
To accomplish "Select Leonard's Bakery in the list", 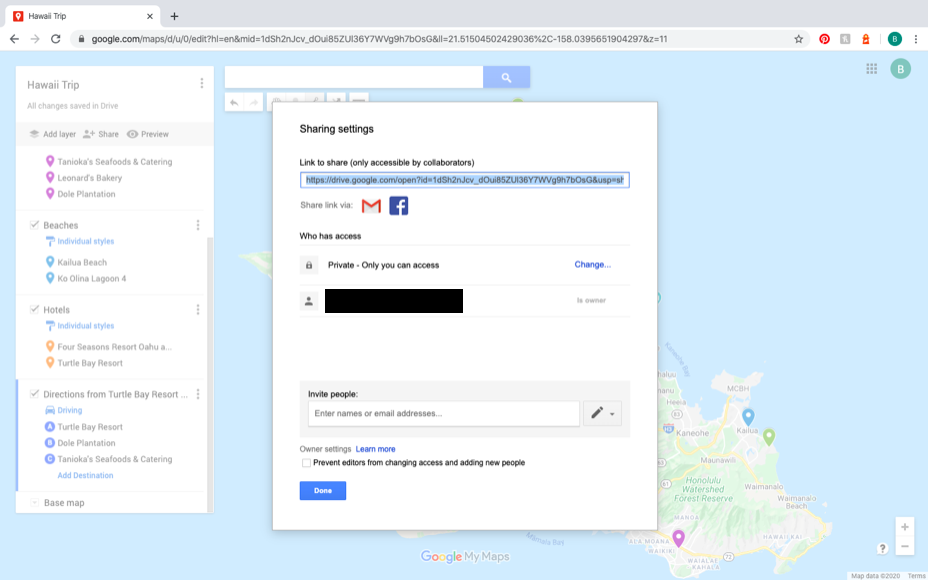I will 89,178.
